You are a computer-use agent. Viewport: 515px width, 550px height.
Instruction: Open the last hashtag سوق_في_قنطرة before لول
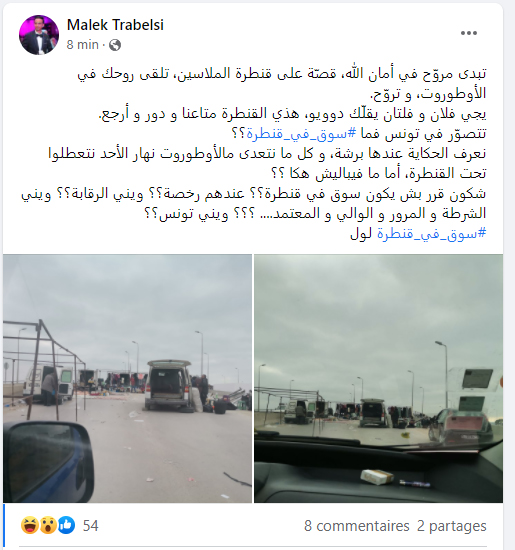pos(432,234)
